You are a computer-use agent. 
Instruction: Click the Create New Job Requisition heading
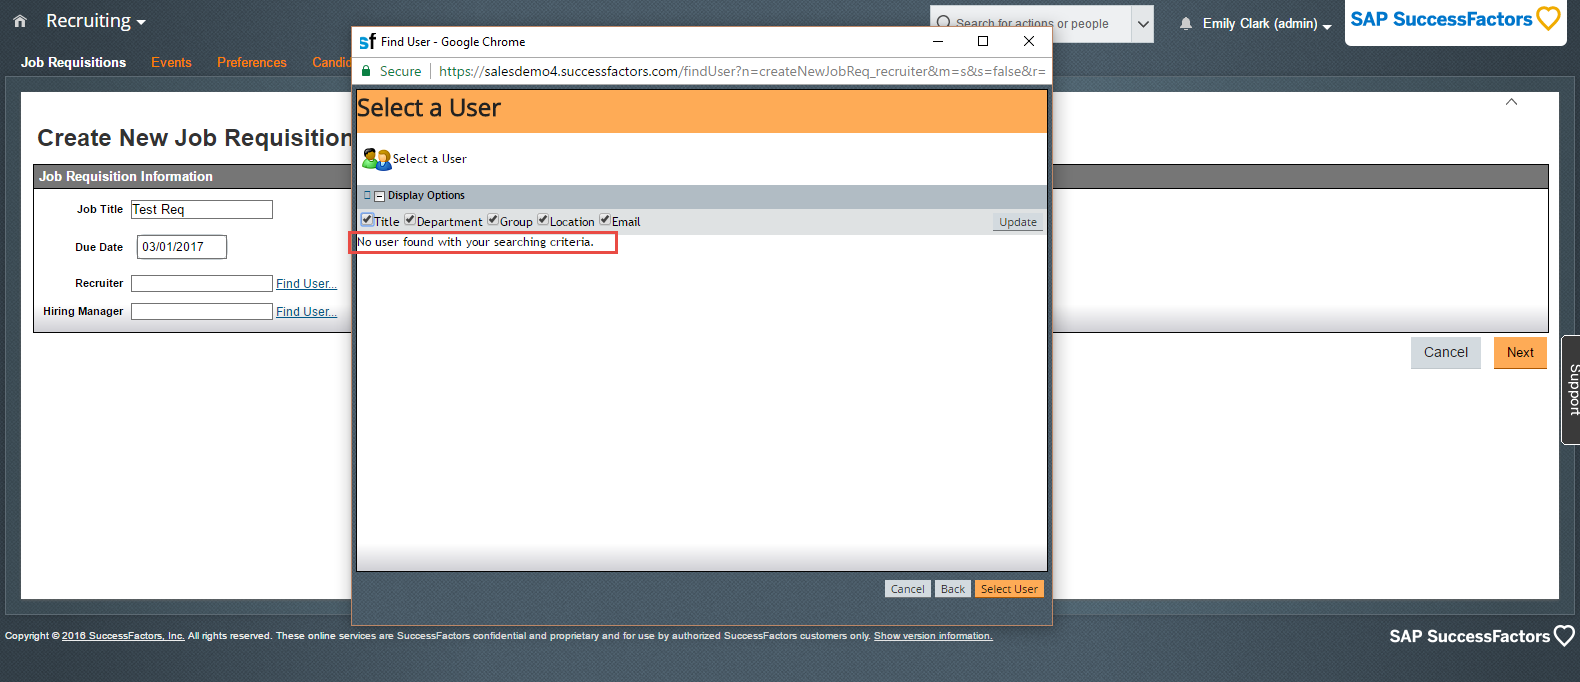(194, 138)
